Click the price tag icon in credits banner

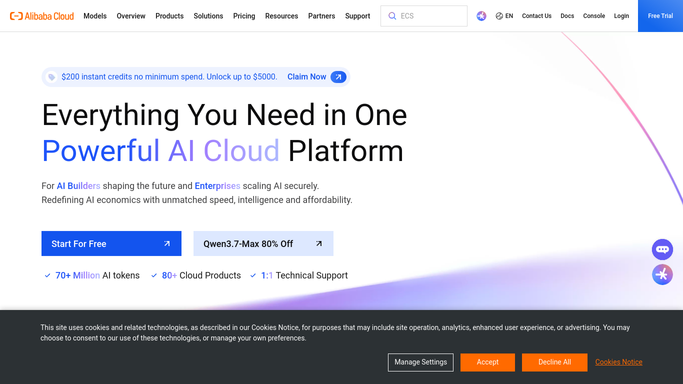(51, 77)
